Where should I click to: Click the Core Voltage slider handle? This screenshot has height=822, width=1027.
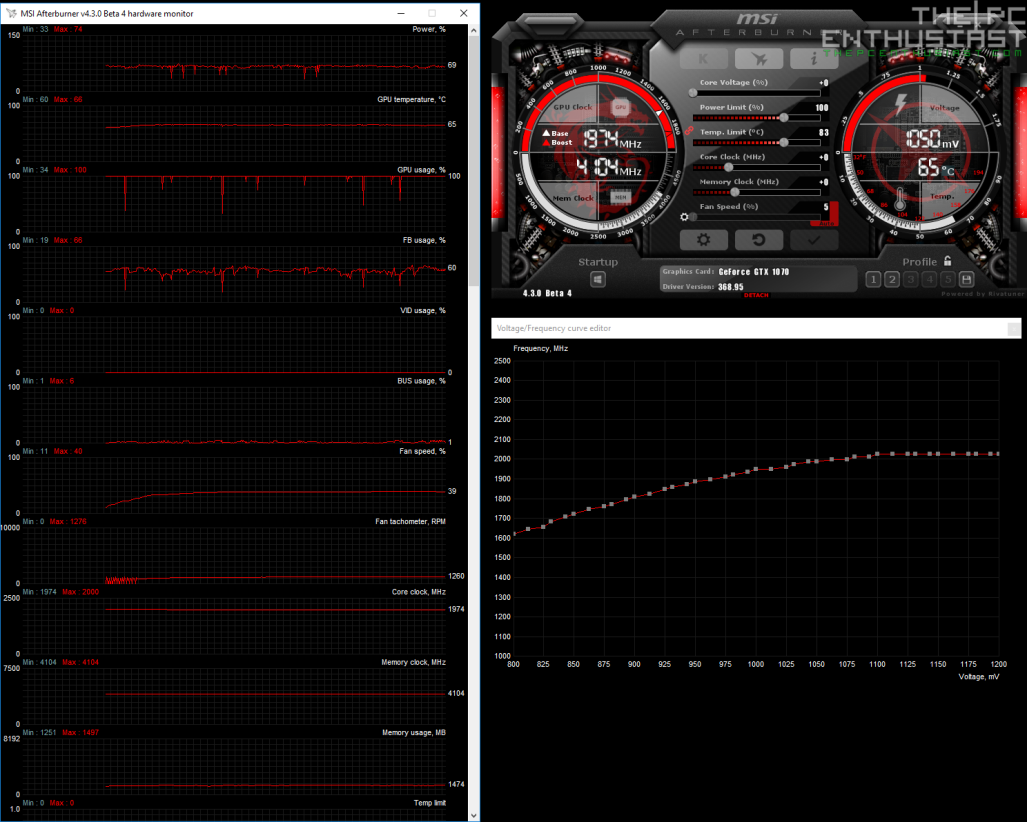coord(693,93)
